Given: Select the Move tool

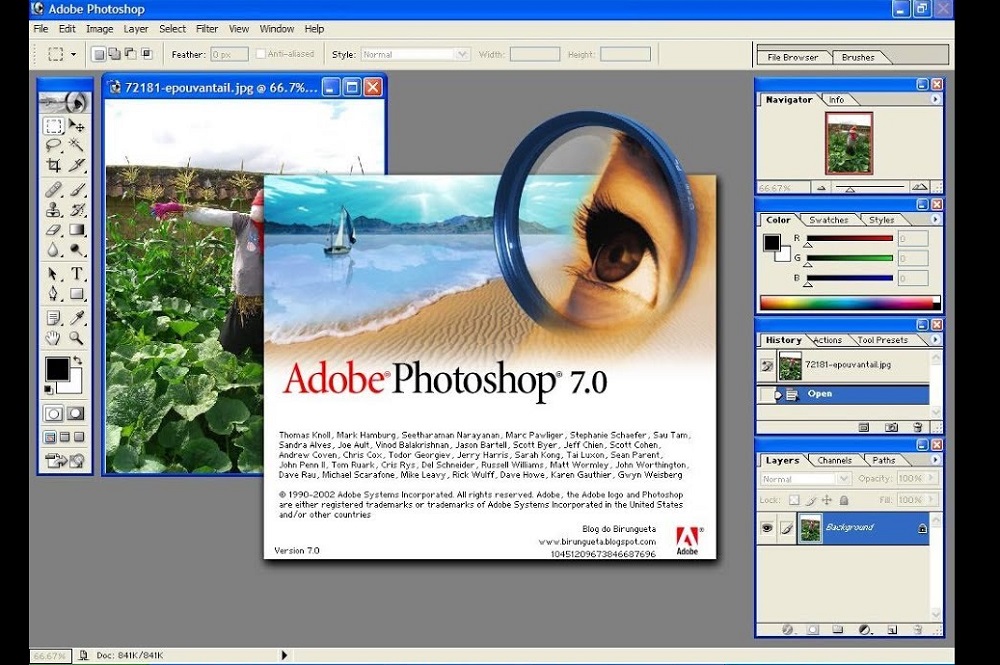Looking at the screenshot, I should pos(77,126).
